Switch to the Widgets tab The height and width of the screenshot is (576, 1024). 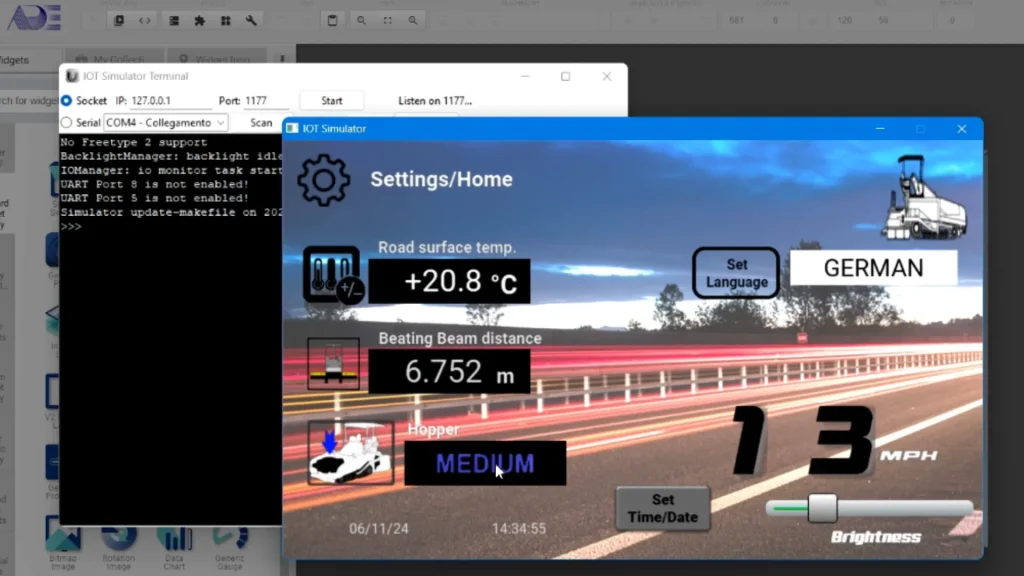22,60
